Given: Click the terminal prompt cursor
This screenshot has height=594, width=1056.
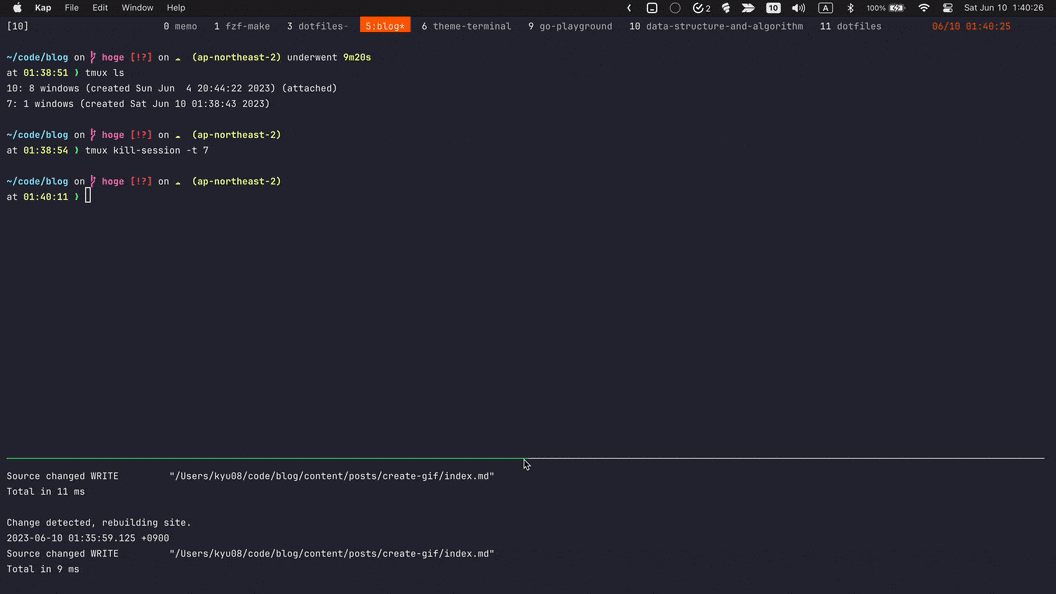Looking at the screenshot, I should tap(88, 196).
